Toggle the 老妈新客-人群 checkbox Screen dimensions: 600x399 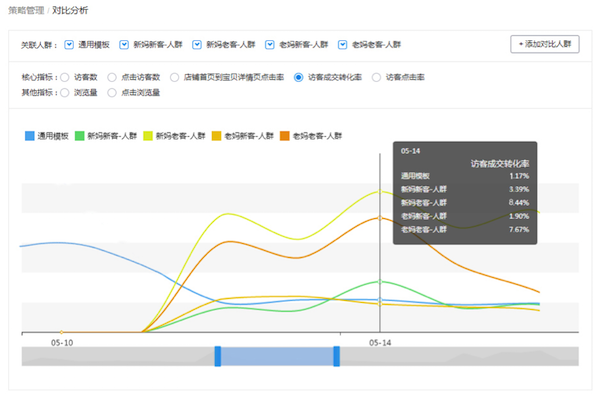270,45
